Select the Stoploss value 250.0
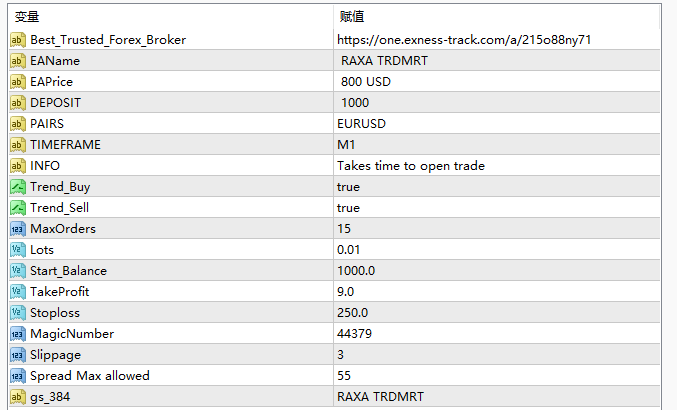This screenshot has height=410, width=677. click(x=353, y=313)
